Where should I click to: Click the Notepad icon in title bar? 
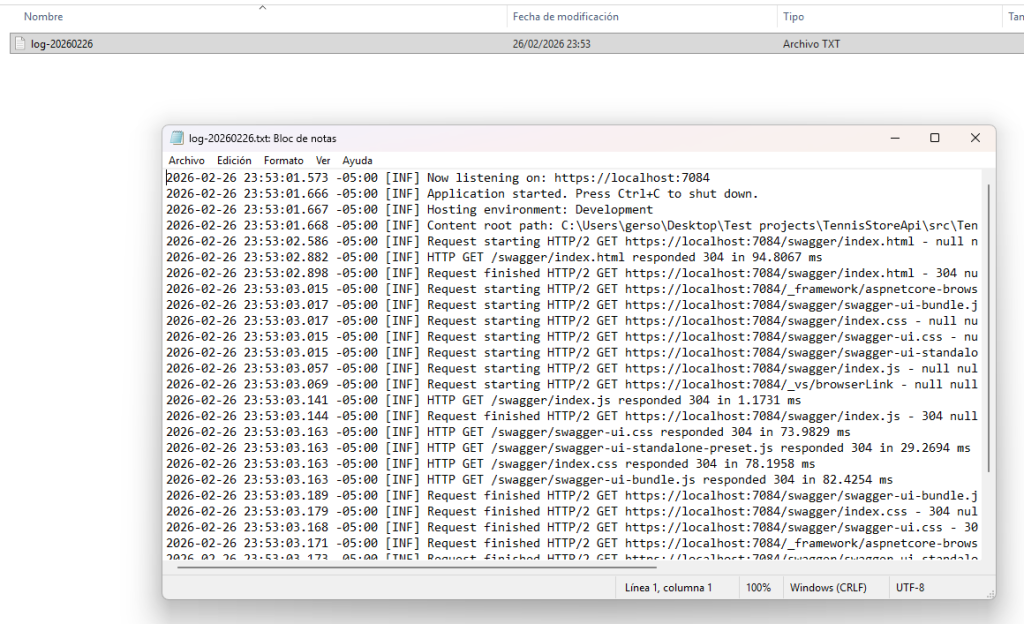pos(176,138)
